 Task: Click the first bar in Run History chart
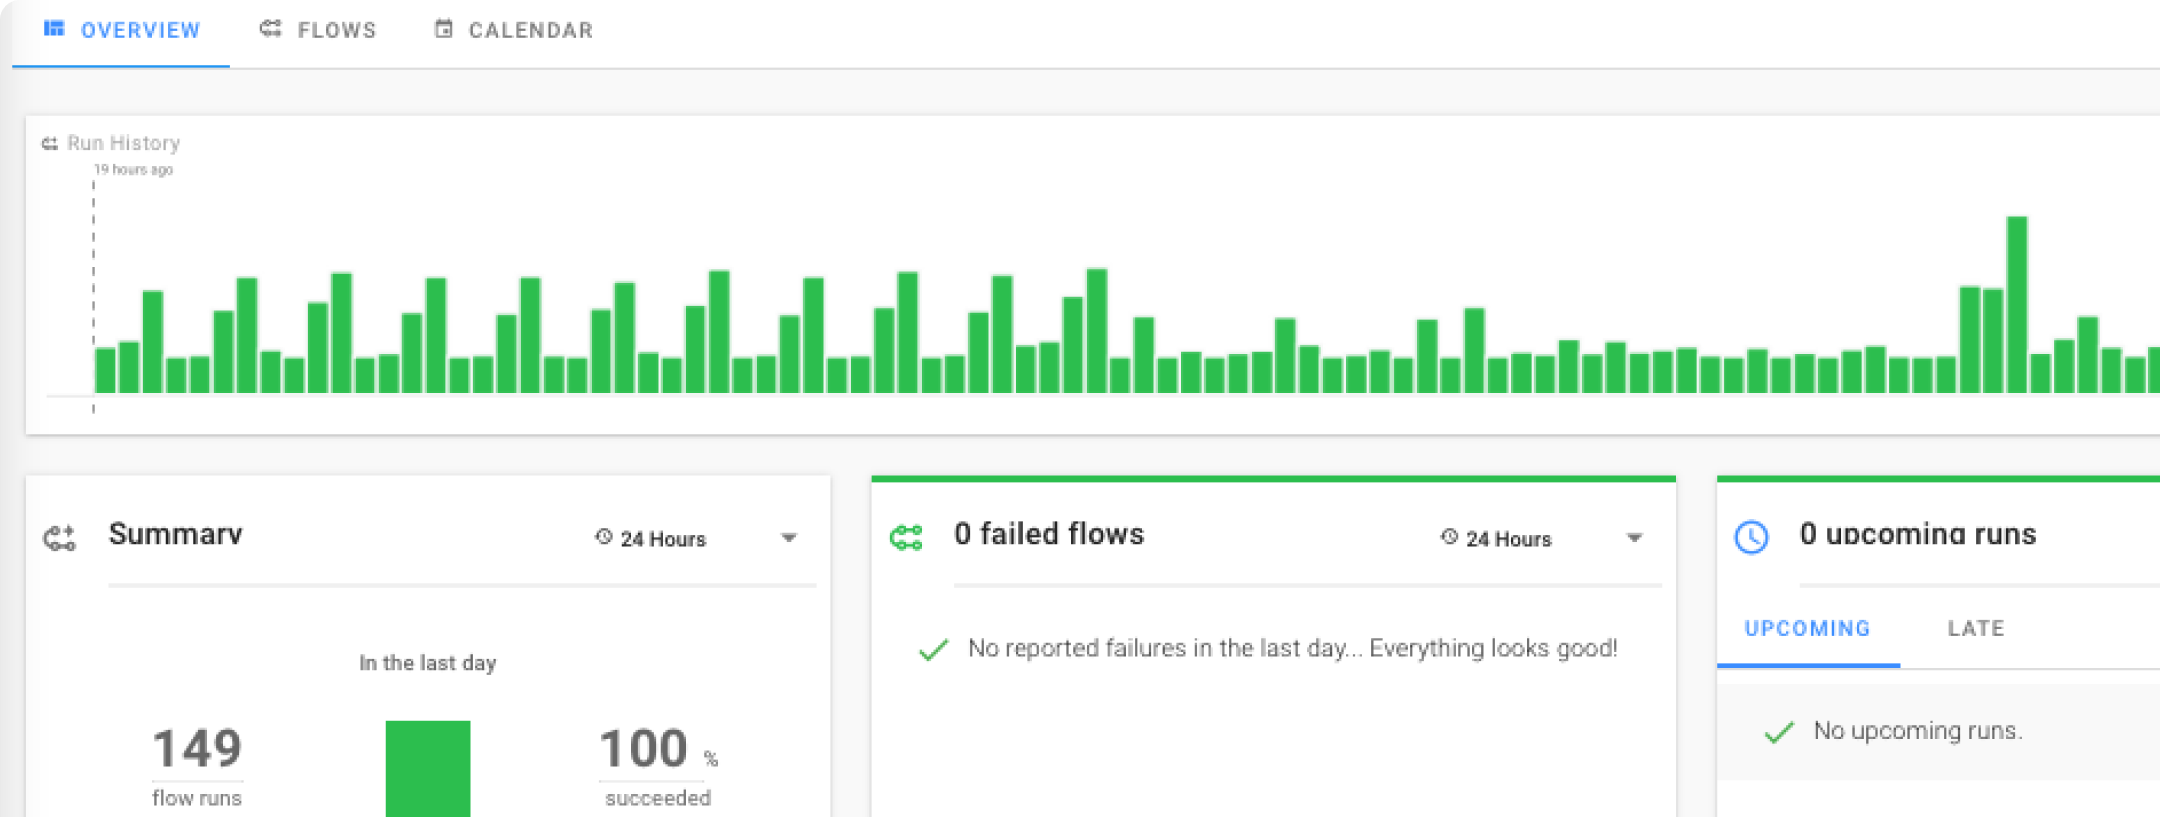point(105,370)
